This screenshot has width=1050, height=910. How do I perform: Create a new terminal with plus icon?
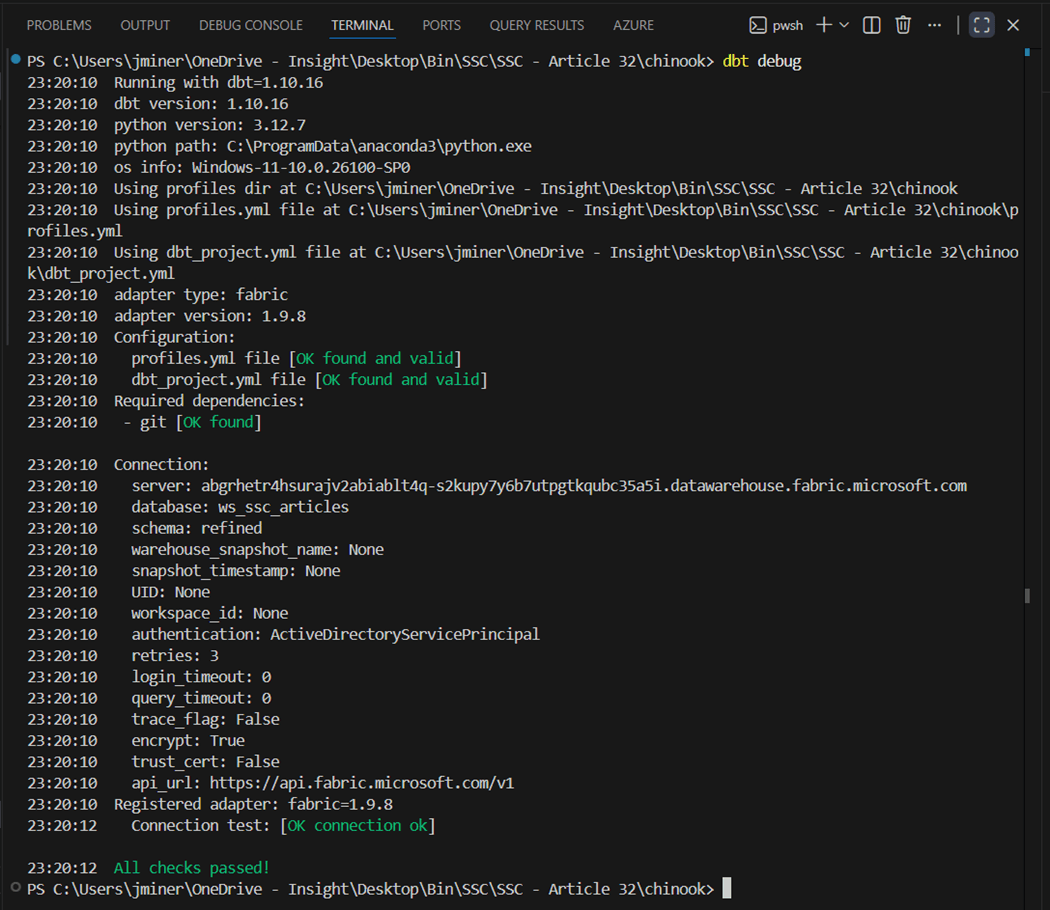[x=824, y=25]
